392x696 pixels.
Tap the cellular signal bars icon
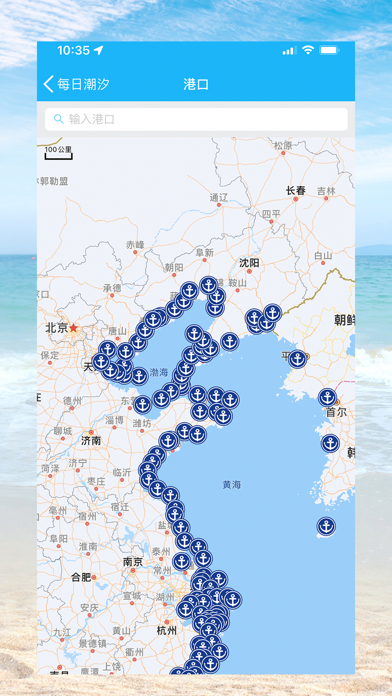click(289, 51)
